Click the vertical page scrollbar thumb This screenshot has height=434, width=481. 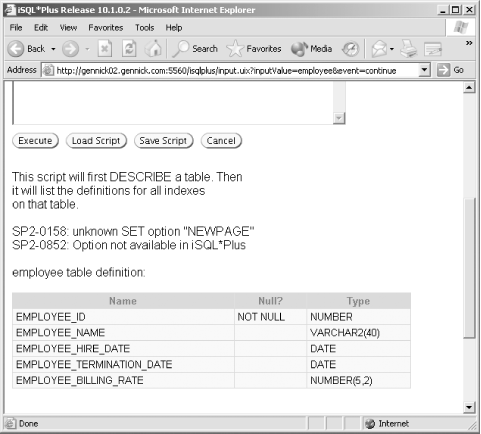(469, 268)
